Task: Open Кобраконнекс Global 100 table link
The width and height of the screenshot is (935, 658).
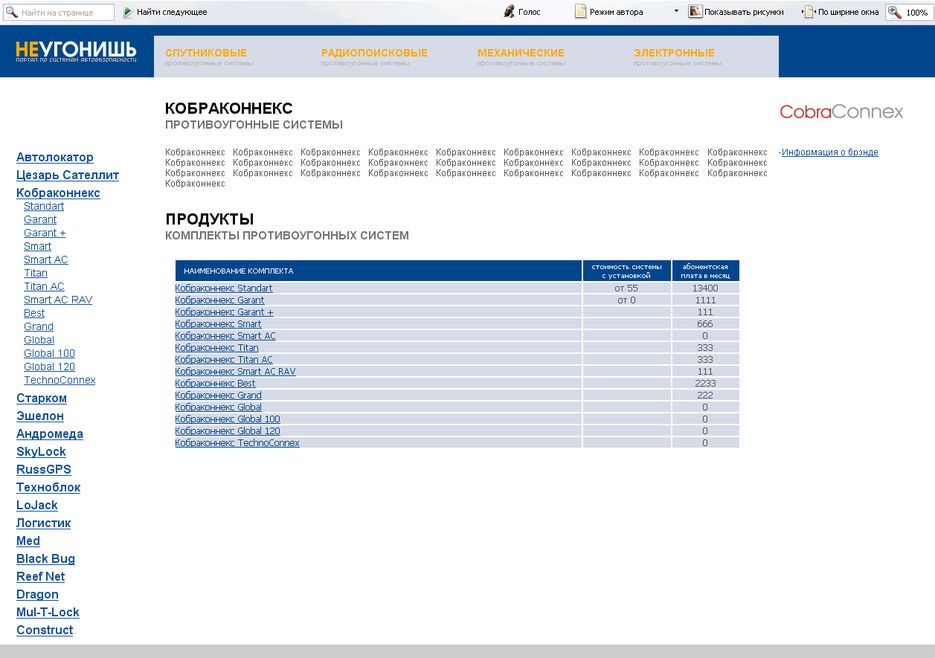Action: [x=227, y=419]
